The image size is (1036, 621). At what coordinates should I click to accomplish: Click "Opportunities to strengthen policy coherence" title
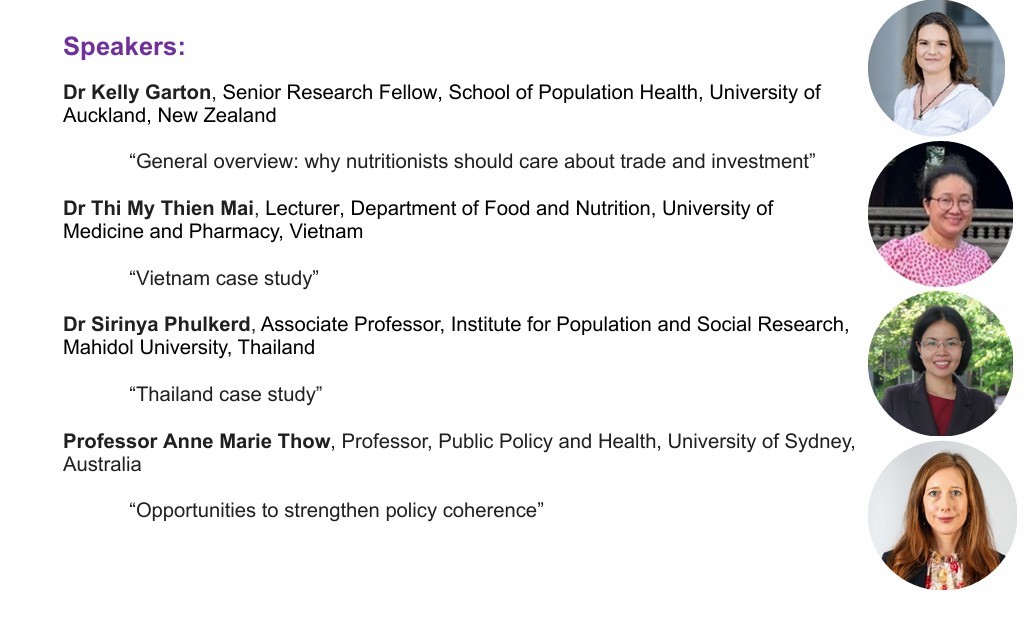(x=336, y=510)
